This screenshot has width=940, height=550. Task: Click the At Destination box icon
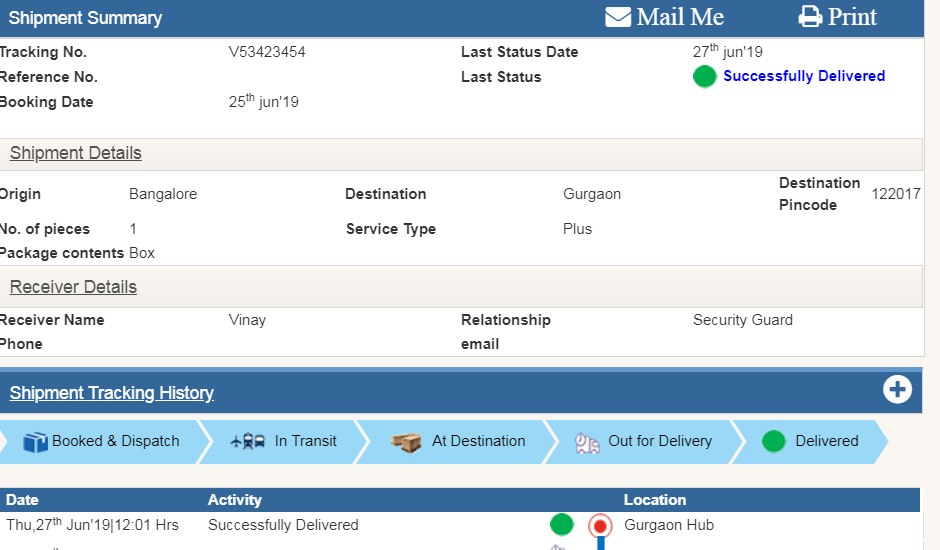click(x=406, y=442)
